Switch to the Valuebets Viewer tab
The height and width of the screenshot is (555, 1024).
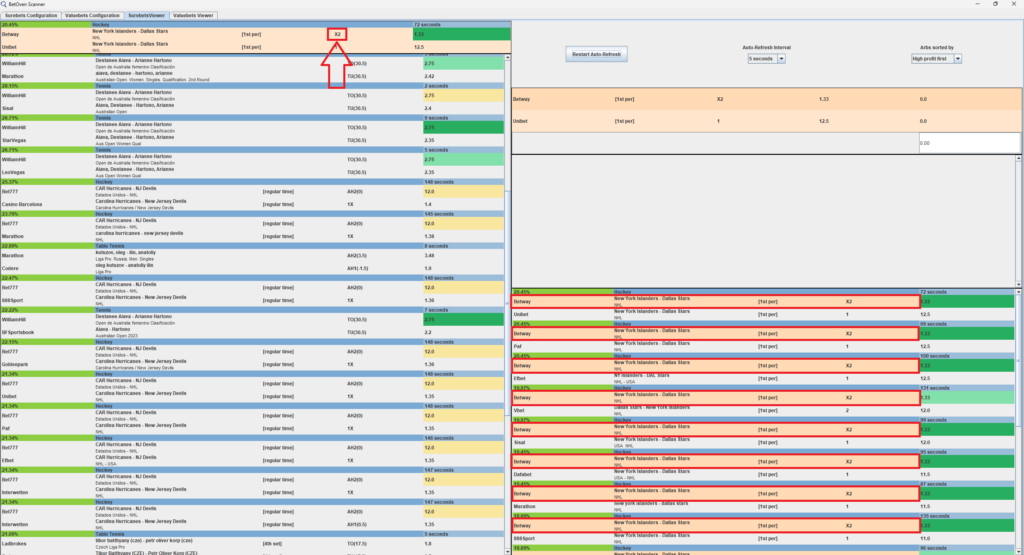[x=193, y=15]
